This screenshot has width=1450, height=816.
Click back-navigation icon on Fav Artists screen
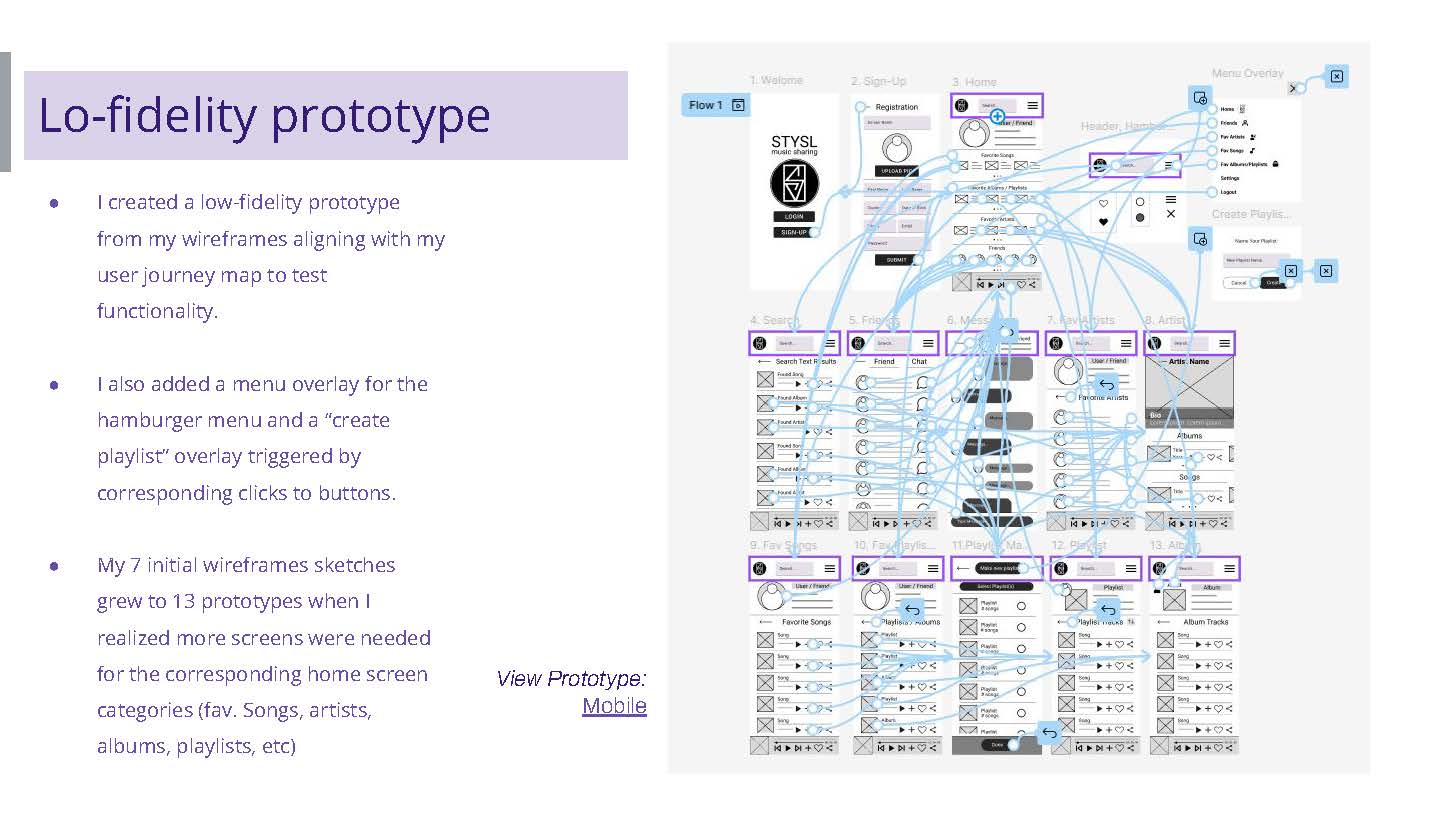1107,383
